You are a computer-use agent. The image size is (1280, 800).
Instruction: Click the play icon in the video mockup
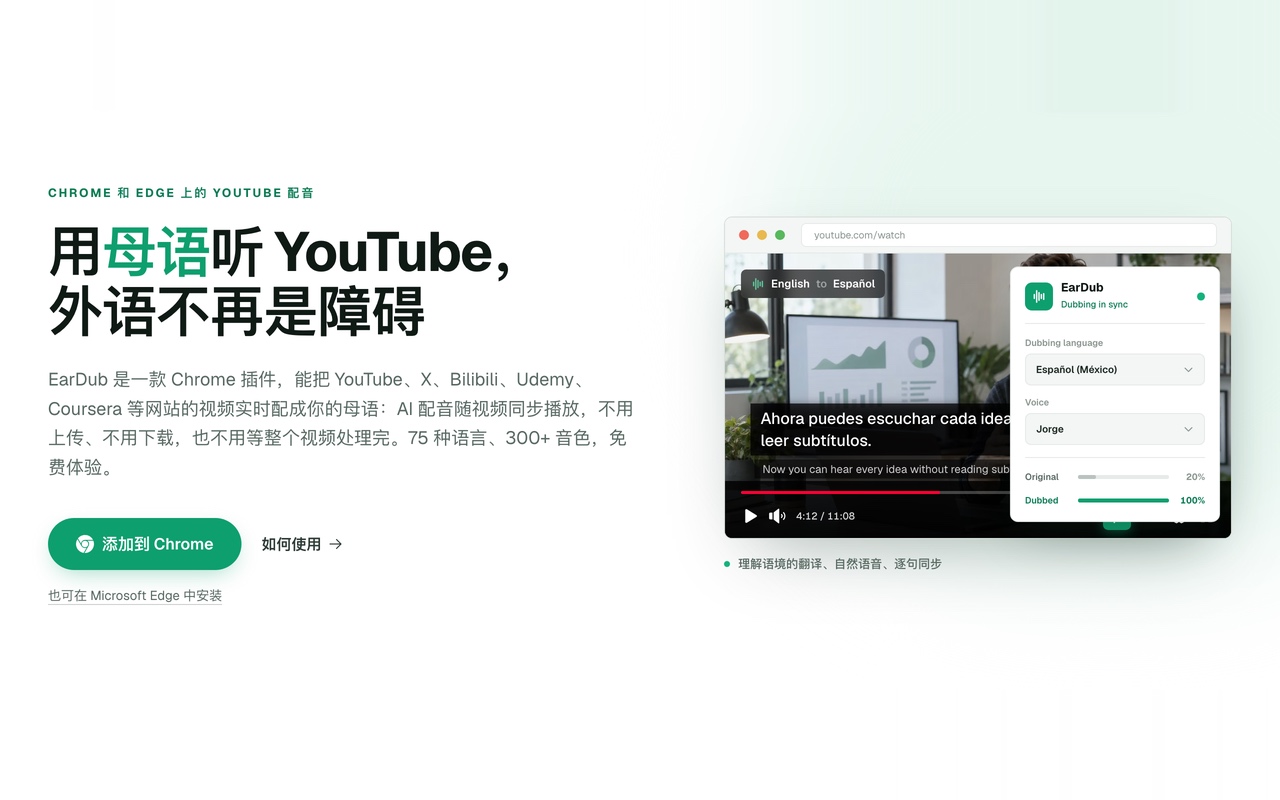(751, 516)
